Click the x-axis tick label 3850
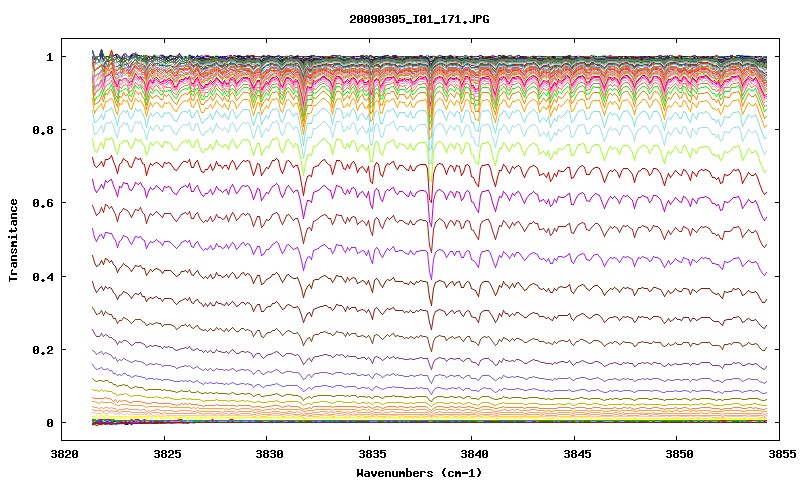800x480 pixels. click(680, 454)
